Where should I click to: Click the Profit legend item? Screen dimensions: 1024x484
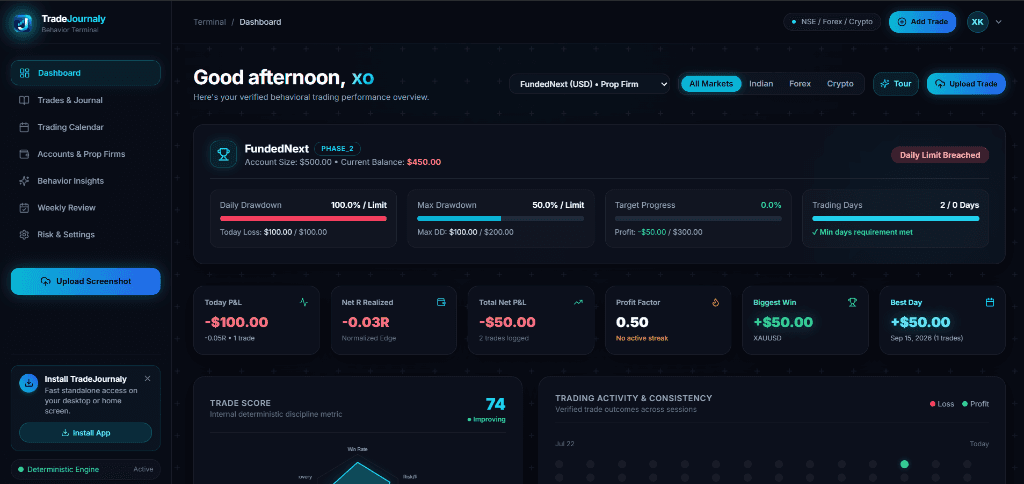pyautogui.click(x=975, y=404)
